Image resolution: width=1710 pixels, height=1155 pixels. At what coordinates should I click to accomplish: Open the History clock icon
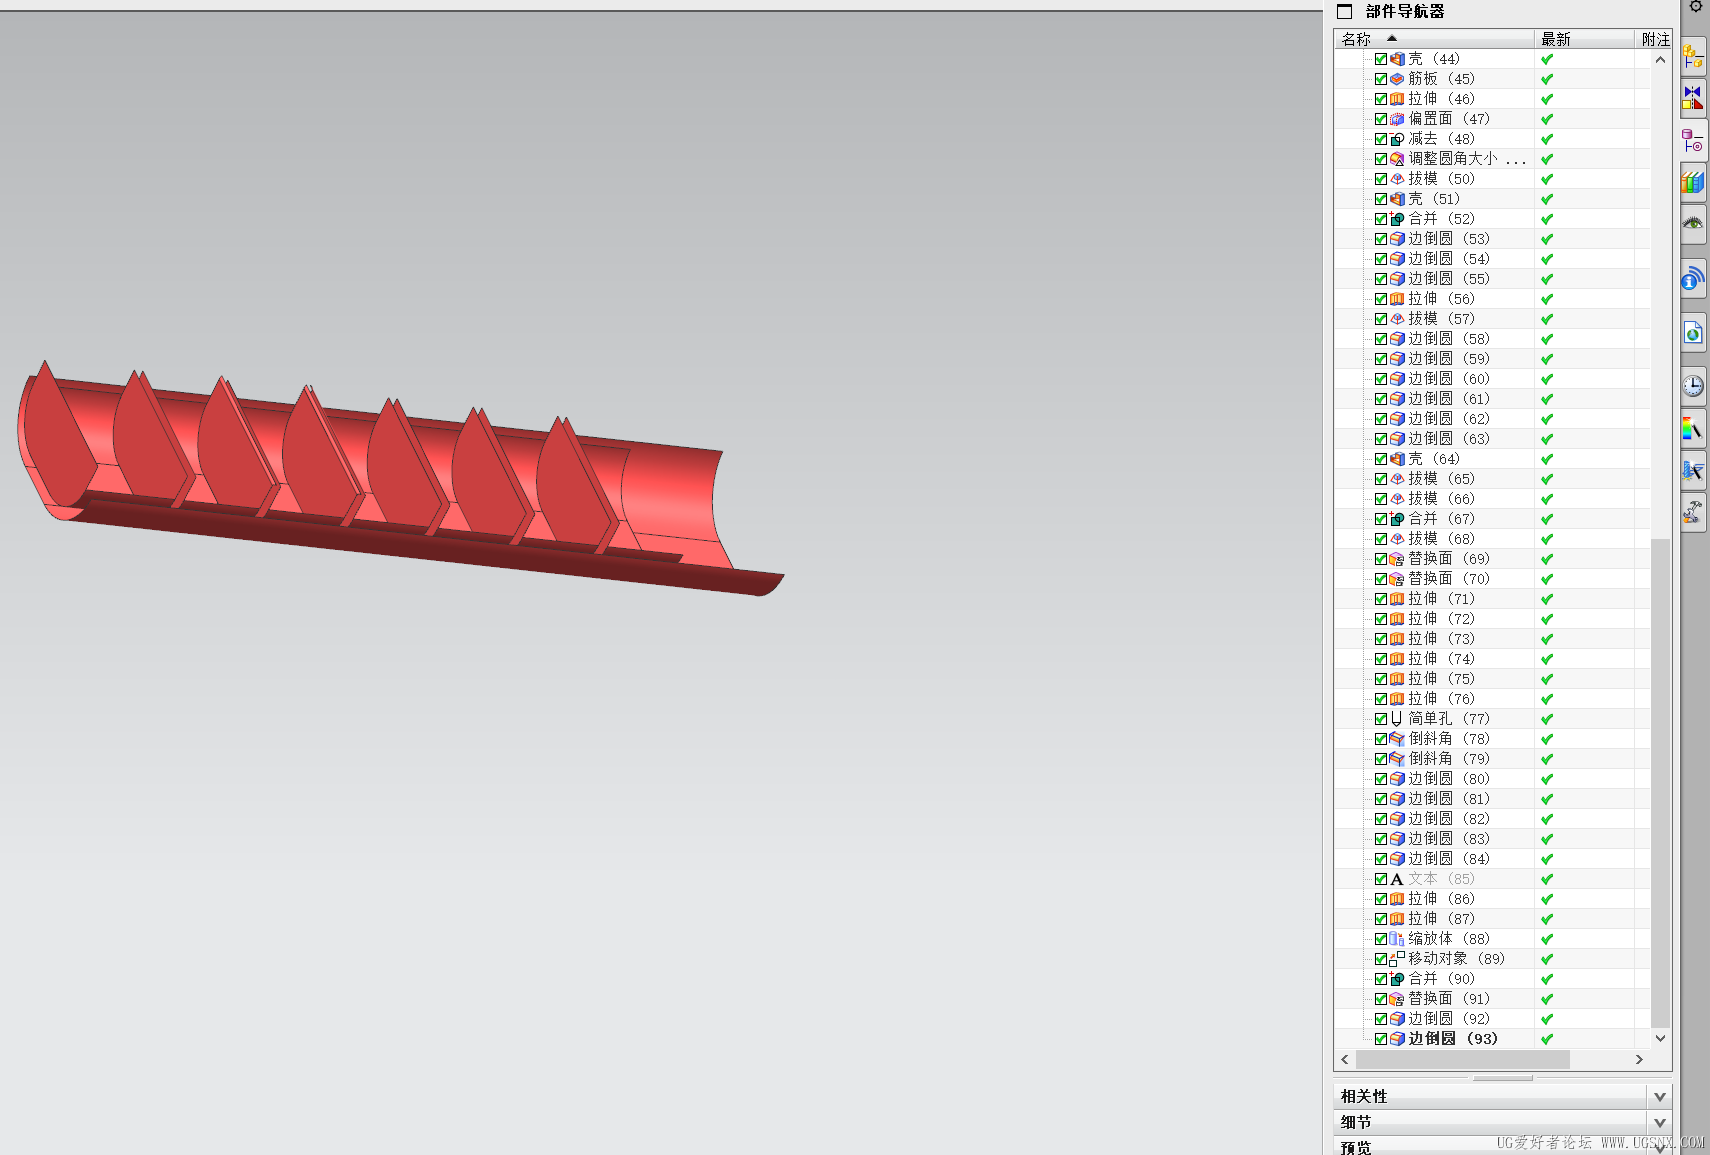tap(1693, 386)
